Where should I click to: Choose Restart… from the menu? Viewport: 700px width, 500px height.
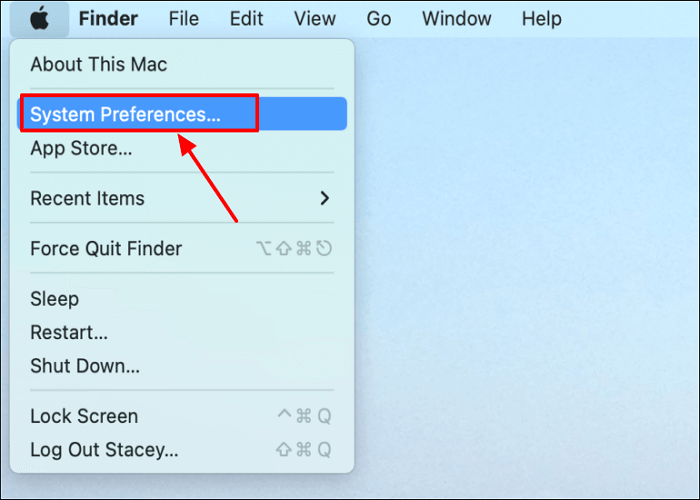(69, 332)
